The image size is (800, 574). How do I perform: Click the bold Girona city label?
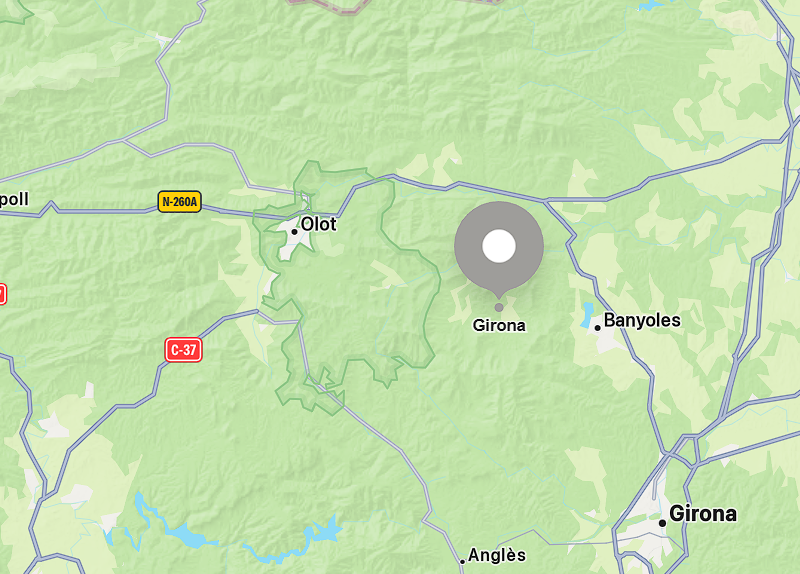click(x=703, y=514)
